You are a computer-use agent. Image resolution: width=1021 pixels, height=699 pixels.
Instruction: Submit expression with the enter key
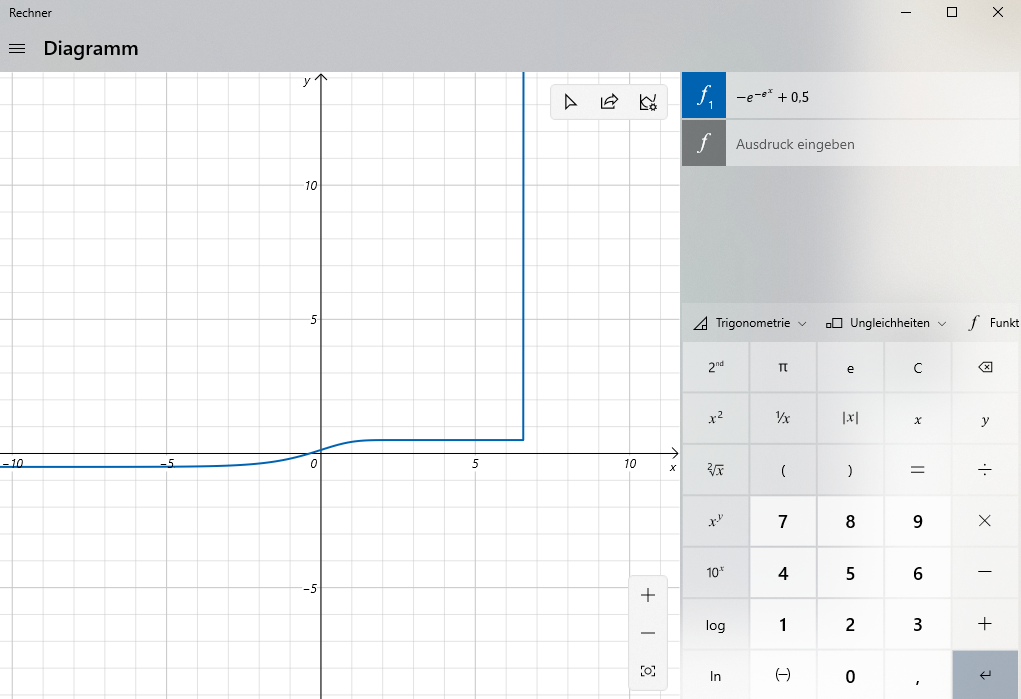(985, 675)
